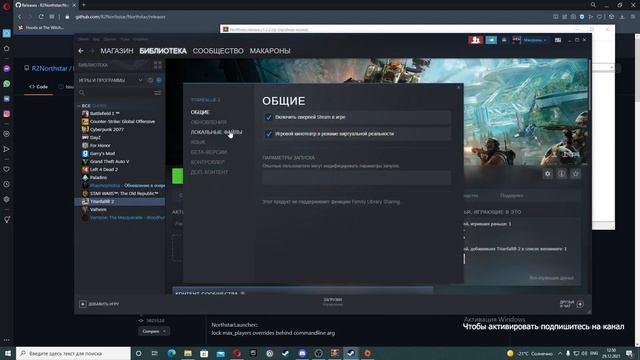Click the launch options input field

point(356,178)
